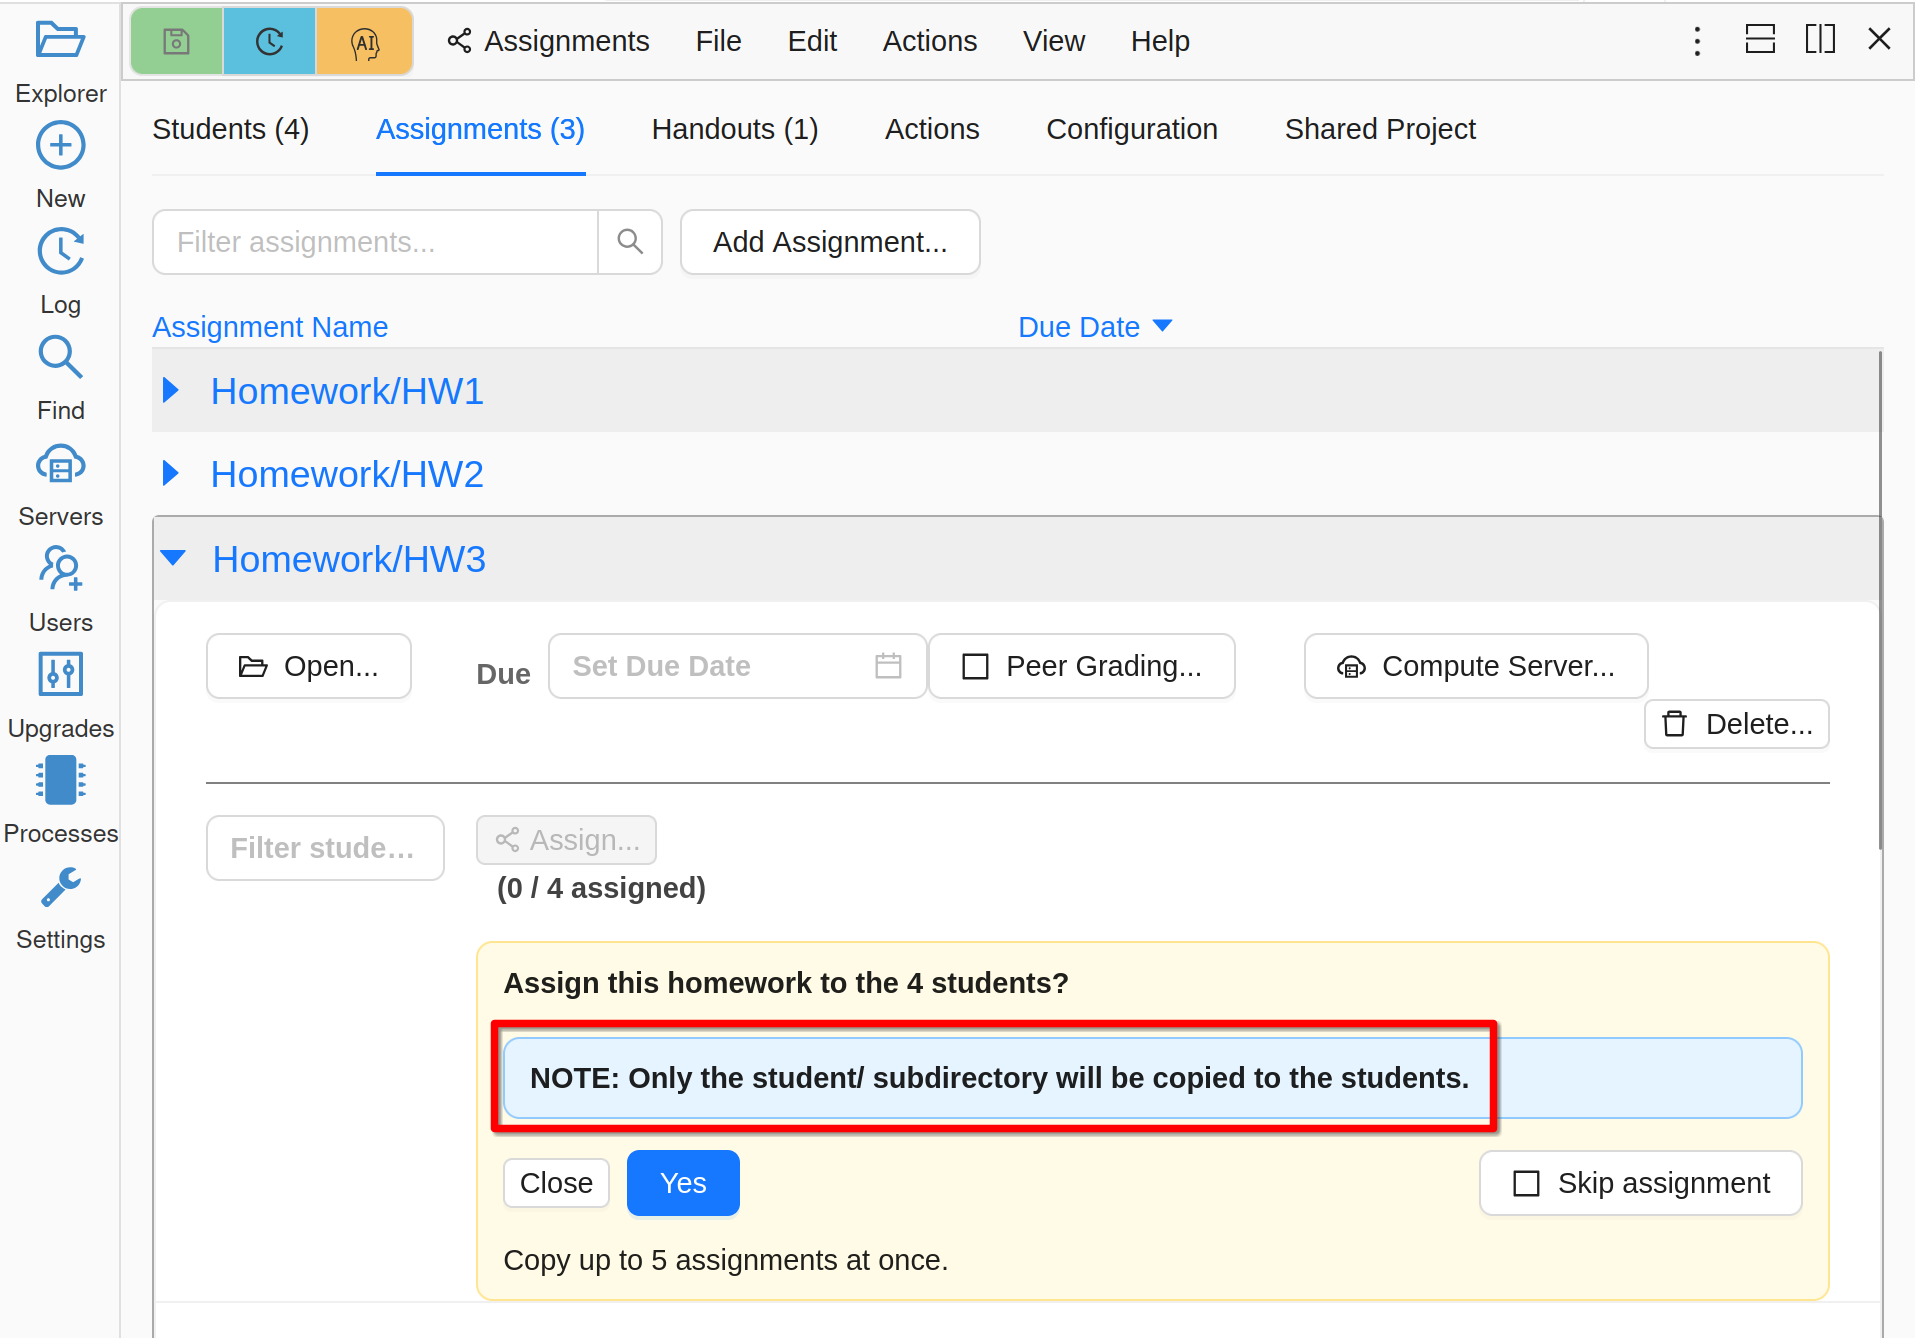1915x1338 pixels.
Task: Collapse the Homework/HW3 assignment row
Action: click(x=173, y=558)
